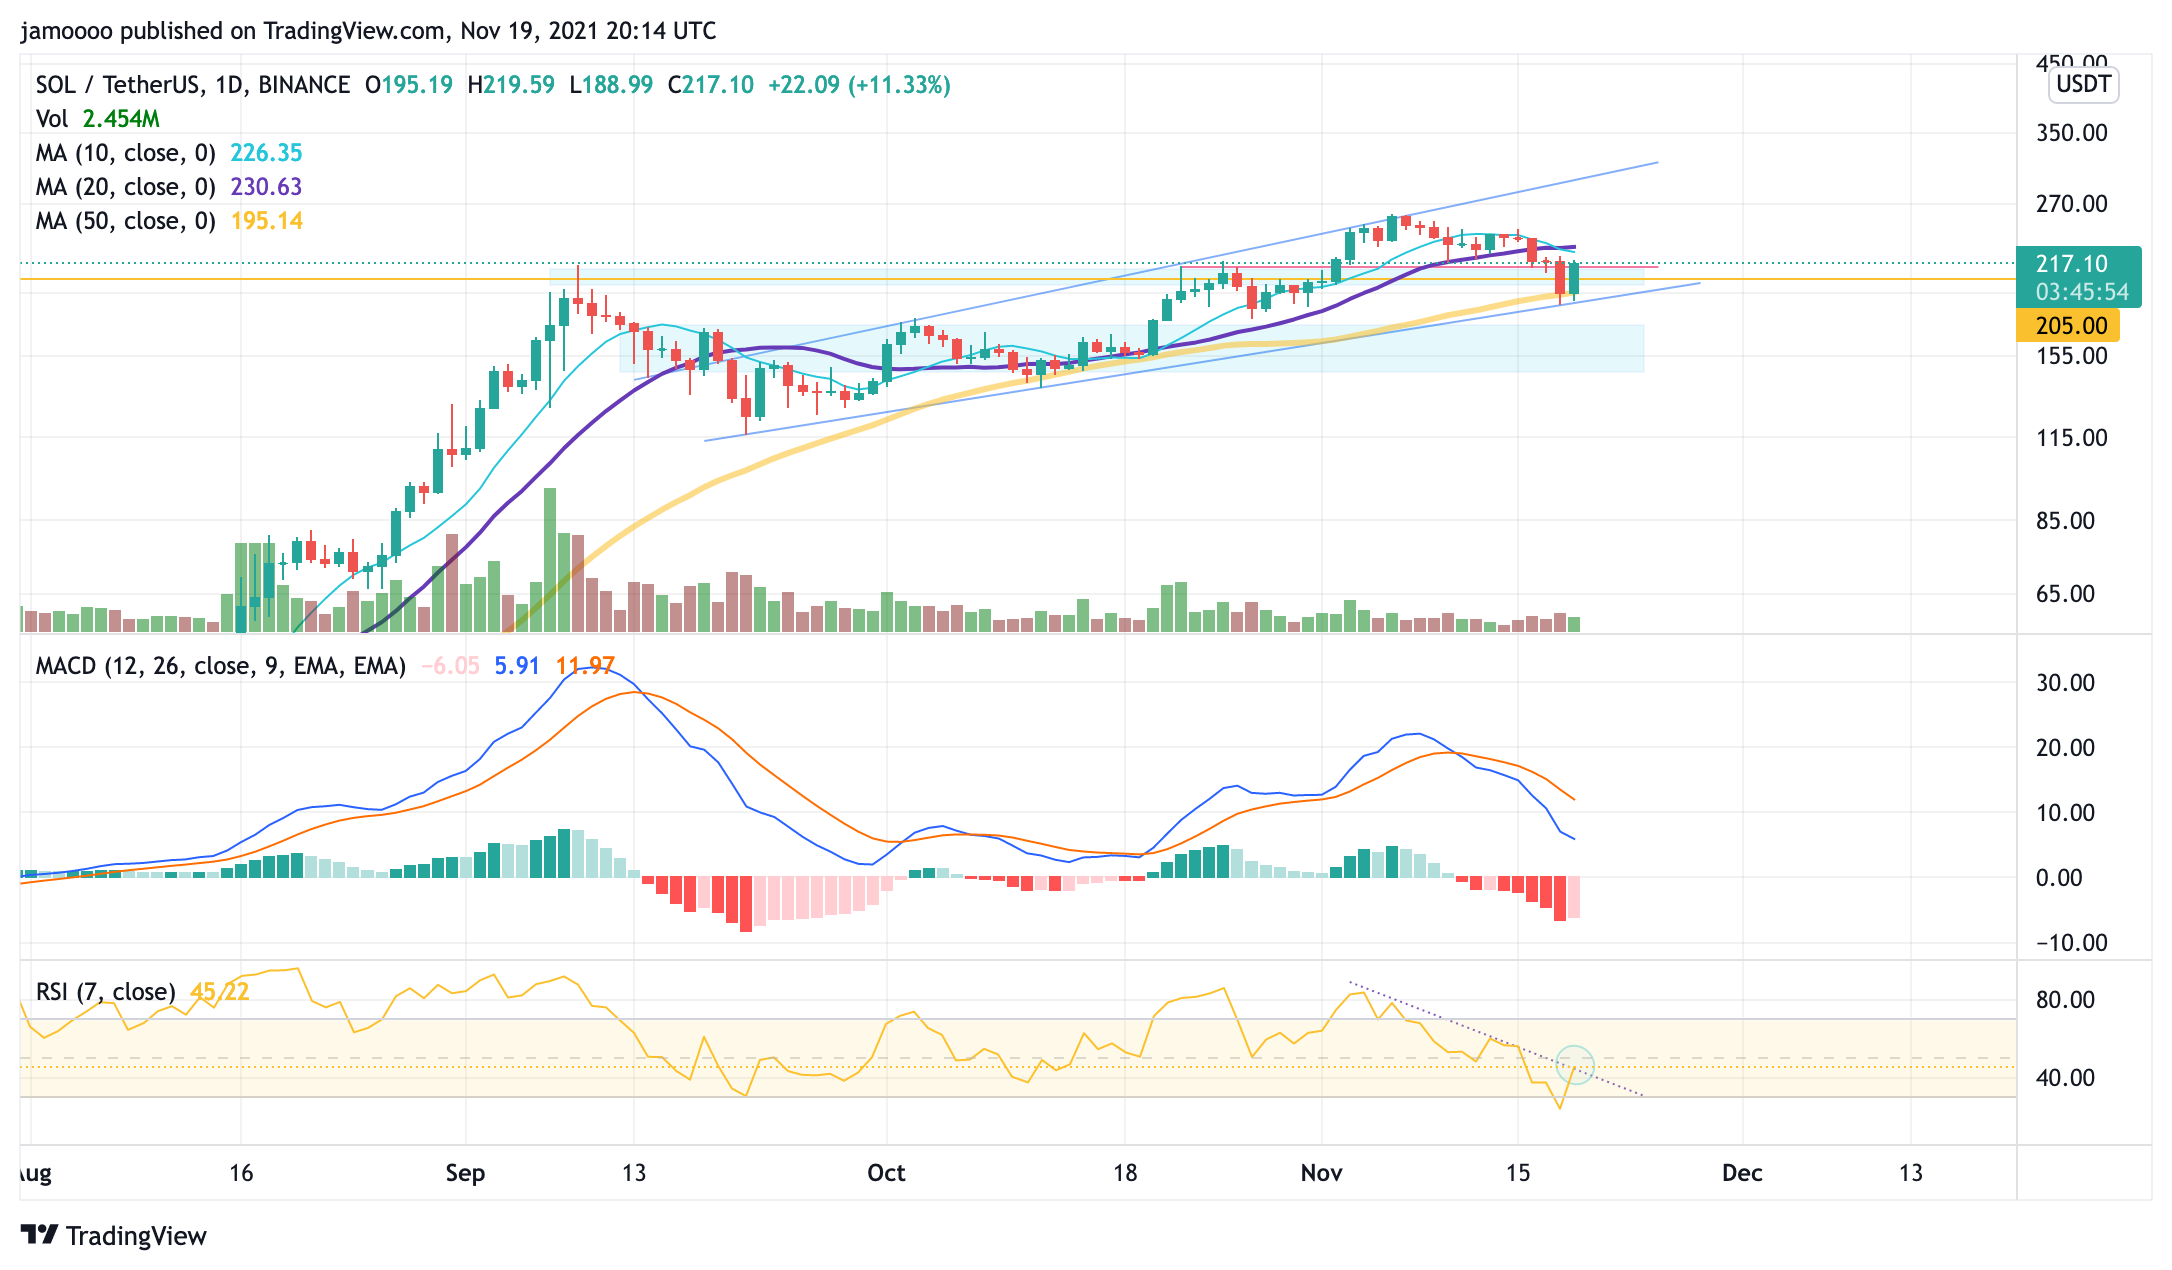This screenshot has width=2172, height=1270.
Task: Click the 85.00 price axis label
Action: coord(2065,521)
